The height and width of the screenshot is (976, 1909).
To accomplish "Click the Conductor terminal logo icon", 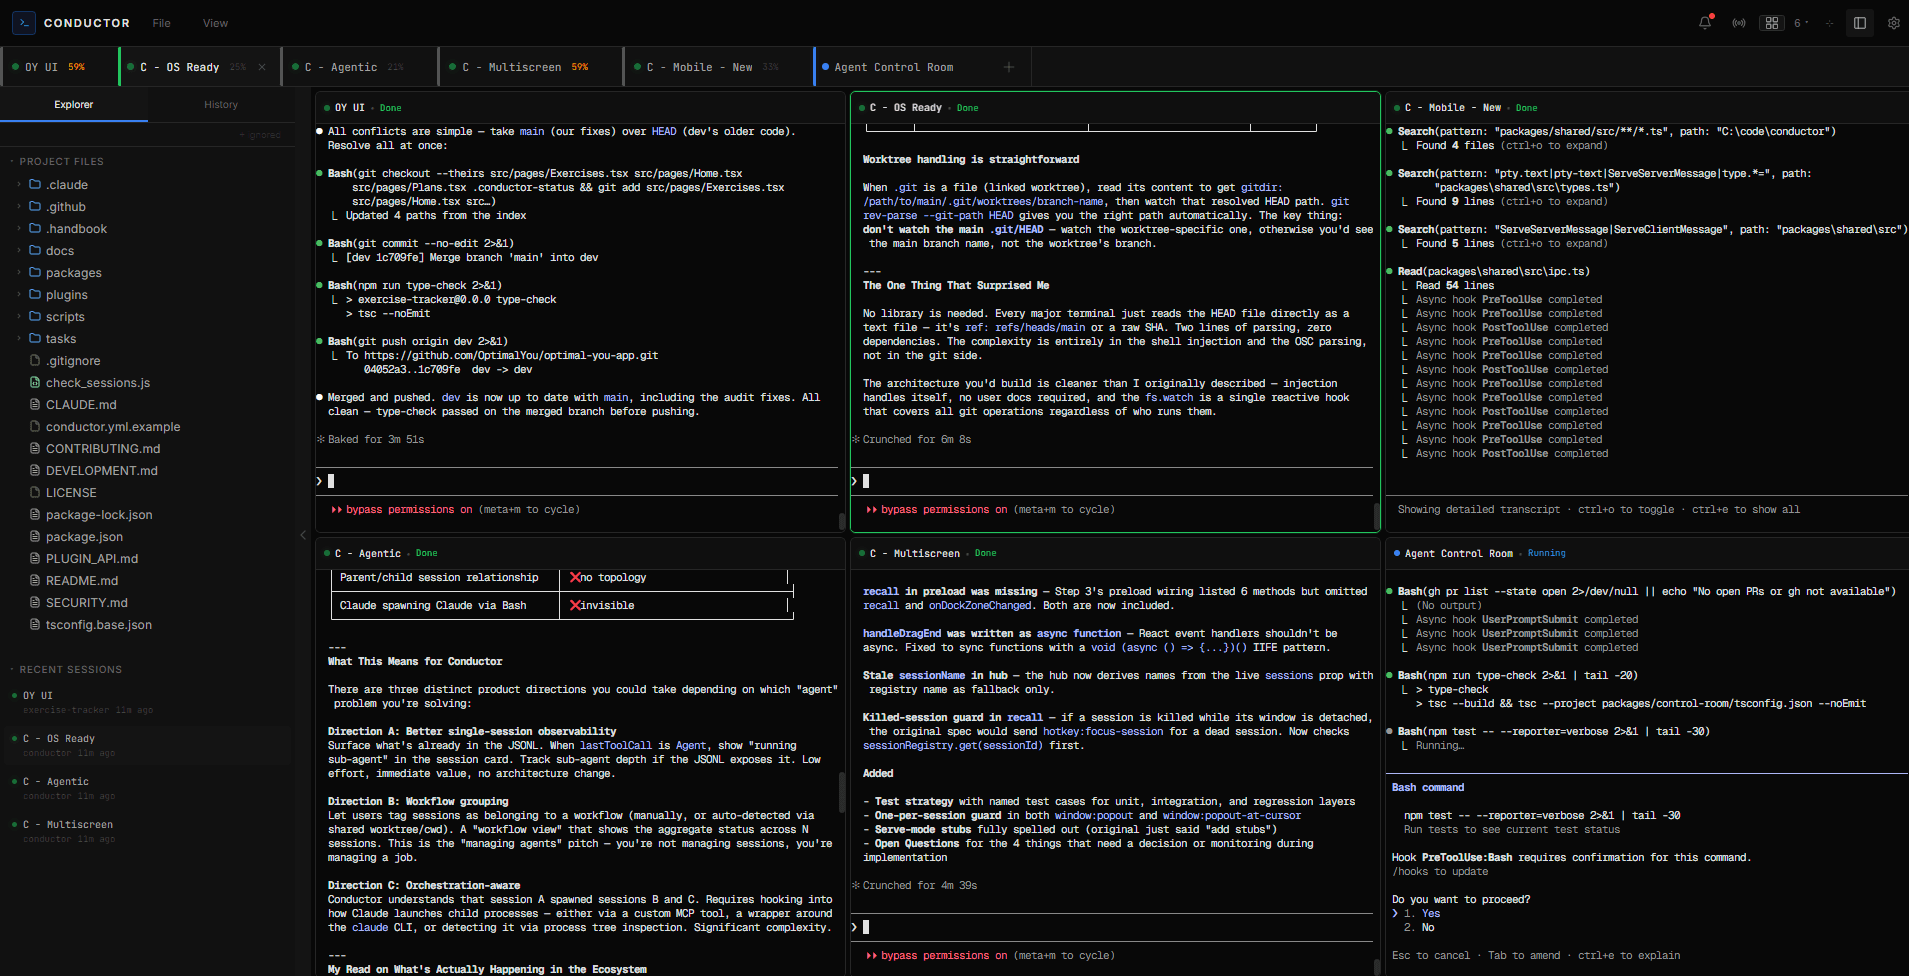I will pyautogui.click(x=22, y=22).
